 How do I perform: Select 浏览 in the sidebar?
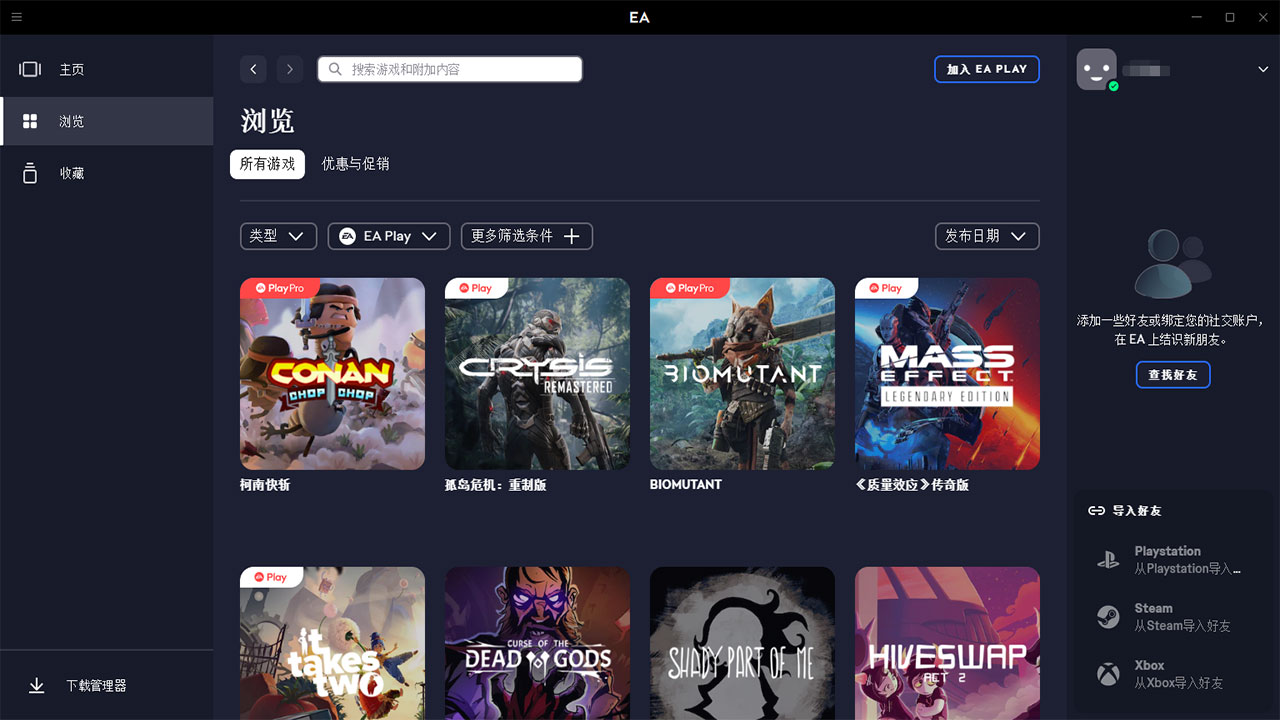[x=107, y=121]
